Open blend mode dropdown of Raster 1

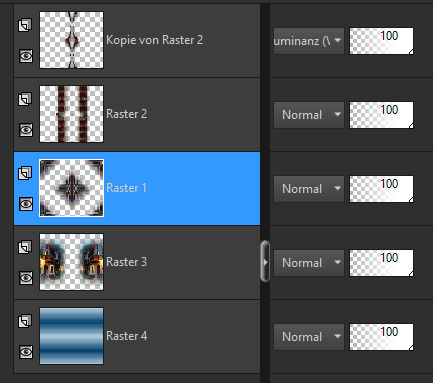309,189
